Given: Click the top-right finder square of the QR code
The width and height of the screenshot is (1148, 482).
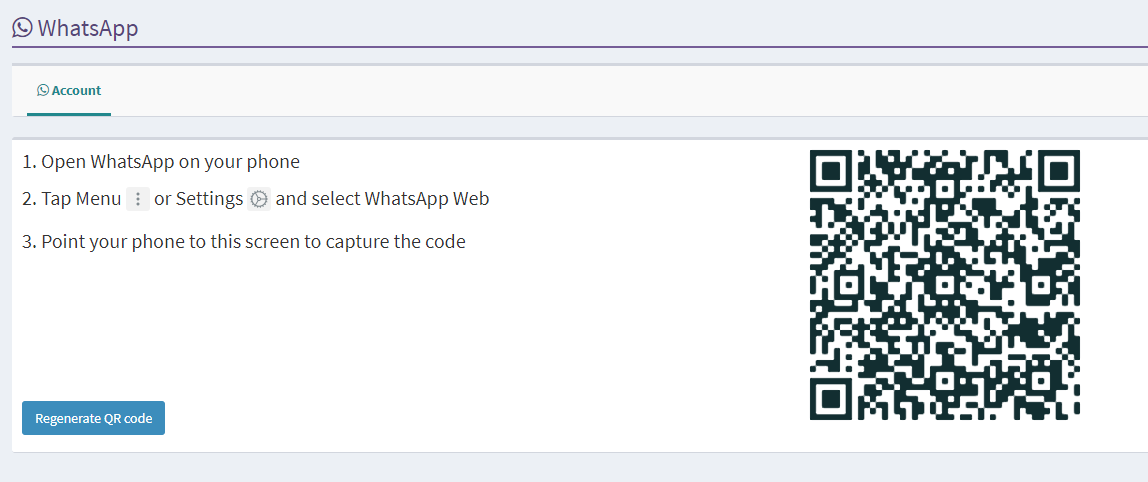Looking at the screenshot, I should pos(1059,171).
